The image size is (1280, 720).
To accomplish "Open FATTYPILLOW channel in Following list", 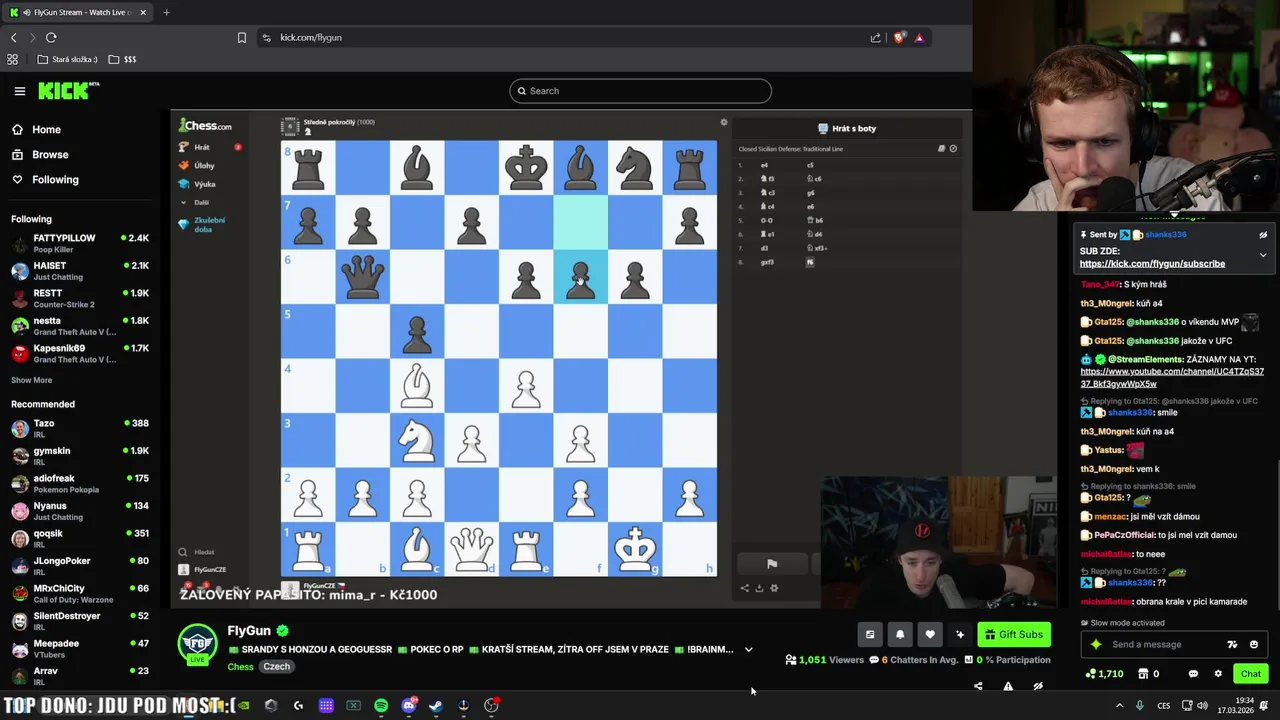I will [80, 243].
